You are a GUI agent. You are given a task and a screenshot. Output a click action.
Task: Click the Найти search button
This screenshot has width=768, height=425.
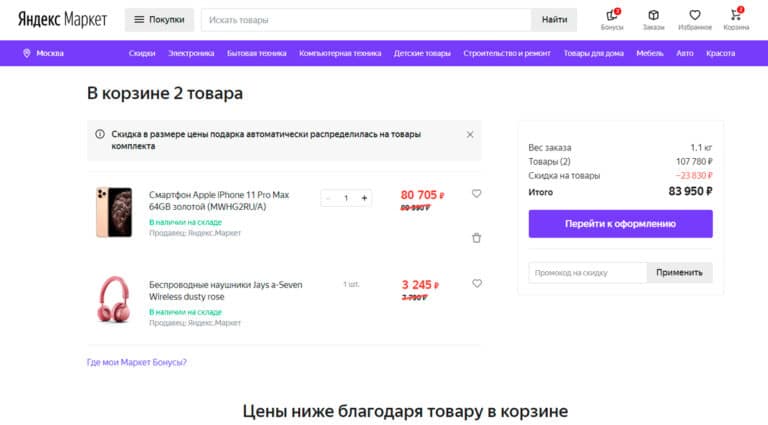(554, 20)
